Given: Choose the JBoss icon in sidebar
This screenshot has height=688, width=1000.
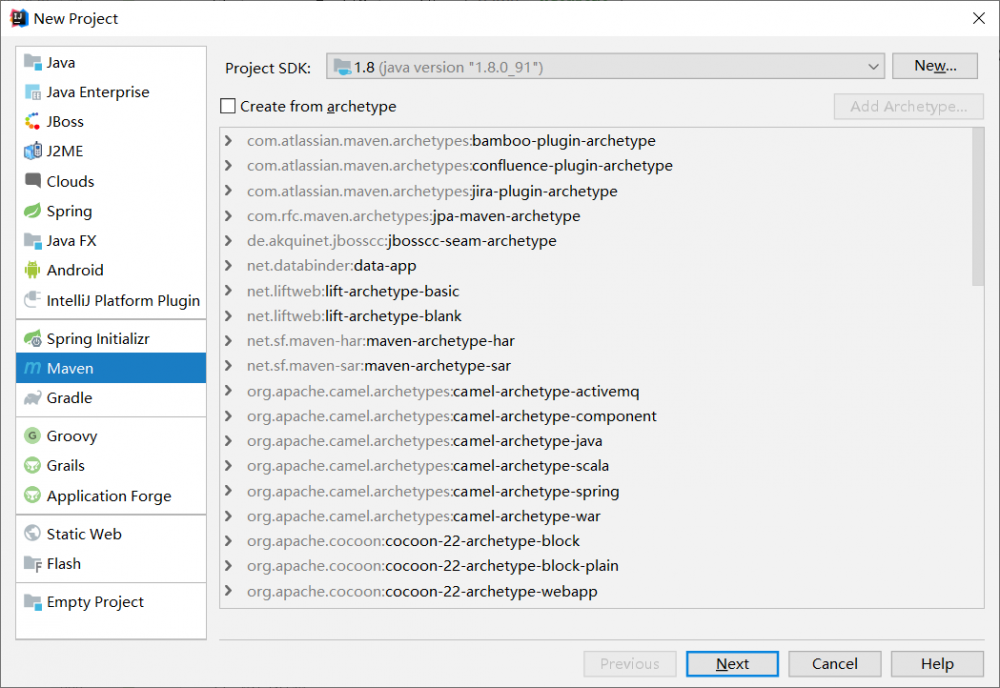Looking at the screenshot, I should click(x=33, y=122).
